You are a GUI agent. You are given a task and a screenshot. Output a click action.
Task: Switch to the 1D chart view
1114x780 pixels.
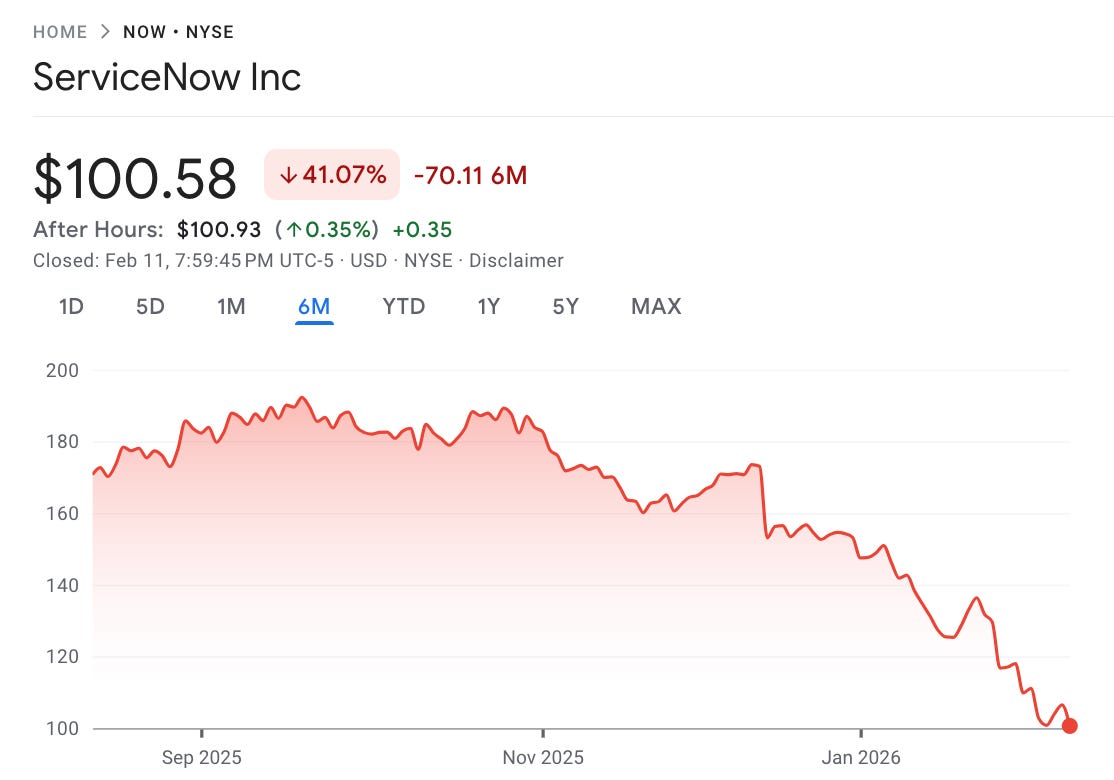coord(69,307)
